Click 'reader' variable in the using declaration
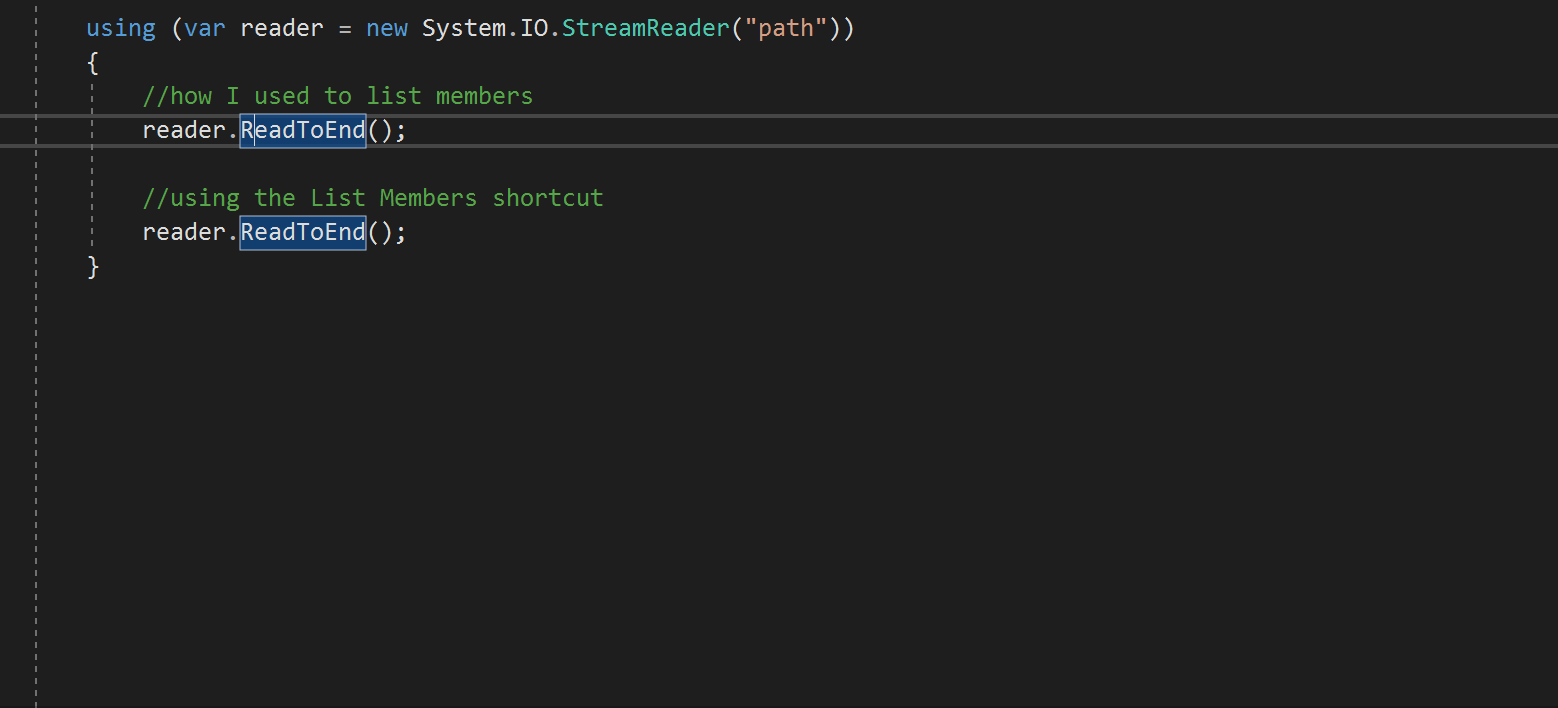This screenshot has height=708, width=1558. pyautogui.click(x=281, y=28)
